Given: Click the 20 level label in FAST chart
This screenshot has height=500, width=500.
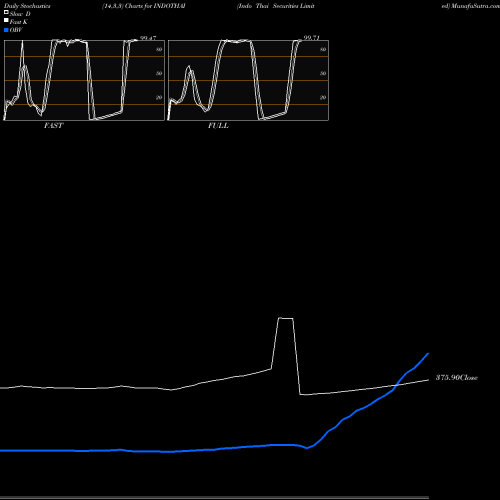Looking at the screenshot, I should click(x=159, y=97).
